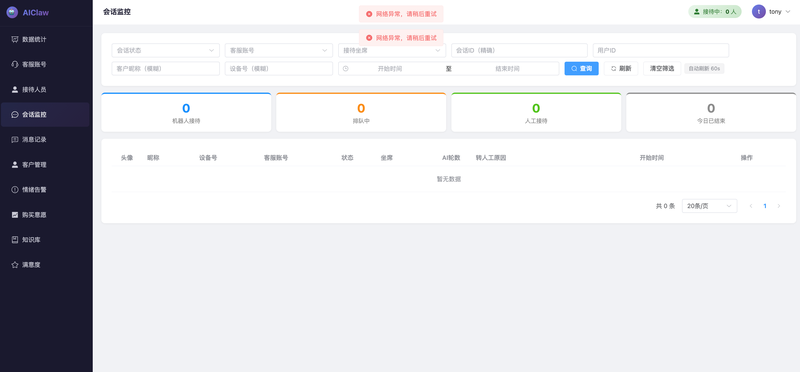Click the 知识库 book icon
The image size is (800, 372).
click(x=15, y=240)
